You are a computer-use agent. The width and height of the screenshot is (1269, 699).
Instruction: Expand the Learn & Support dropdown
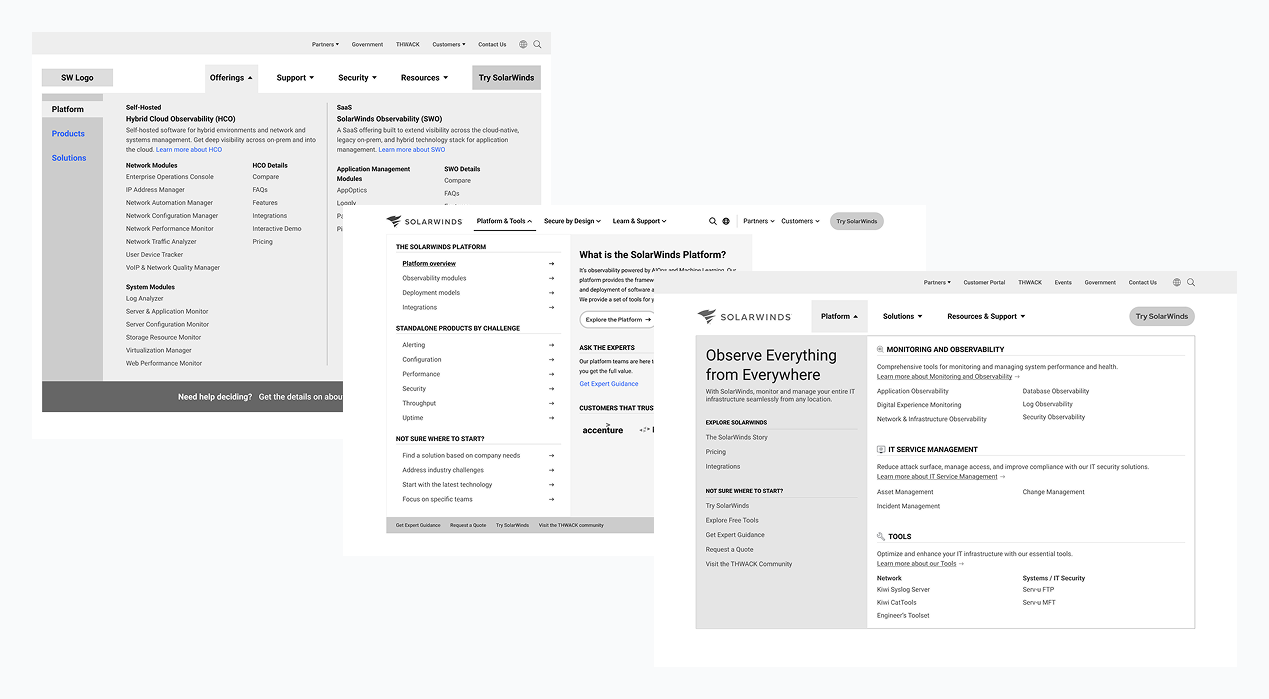[639, 221]
